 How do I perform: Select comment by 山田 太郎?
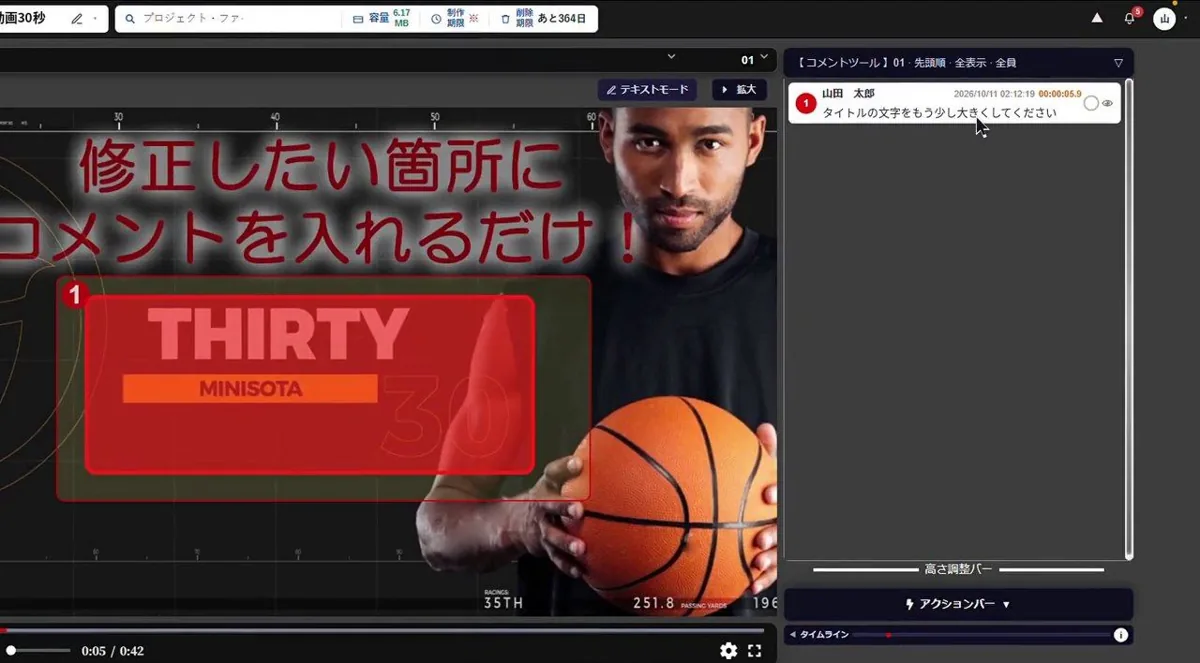pyautogui.click(x=954, y=103)
